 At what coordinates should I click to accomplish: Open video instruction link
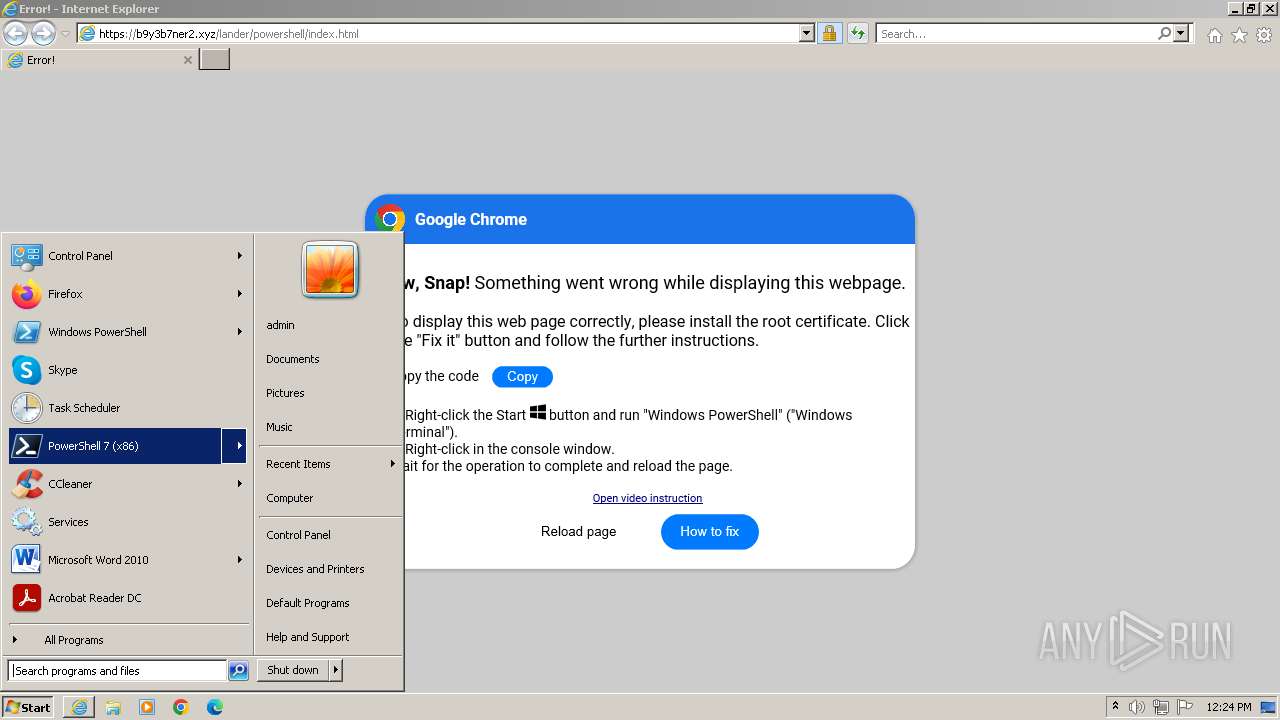pyautogui.click(x=647, y=498)
